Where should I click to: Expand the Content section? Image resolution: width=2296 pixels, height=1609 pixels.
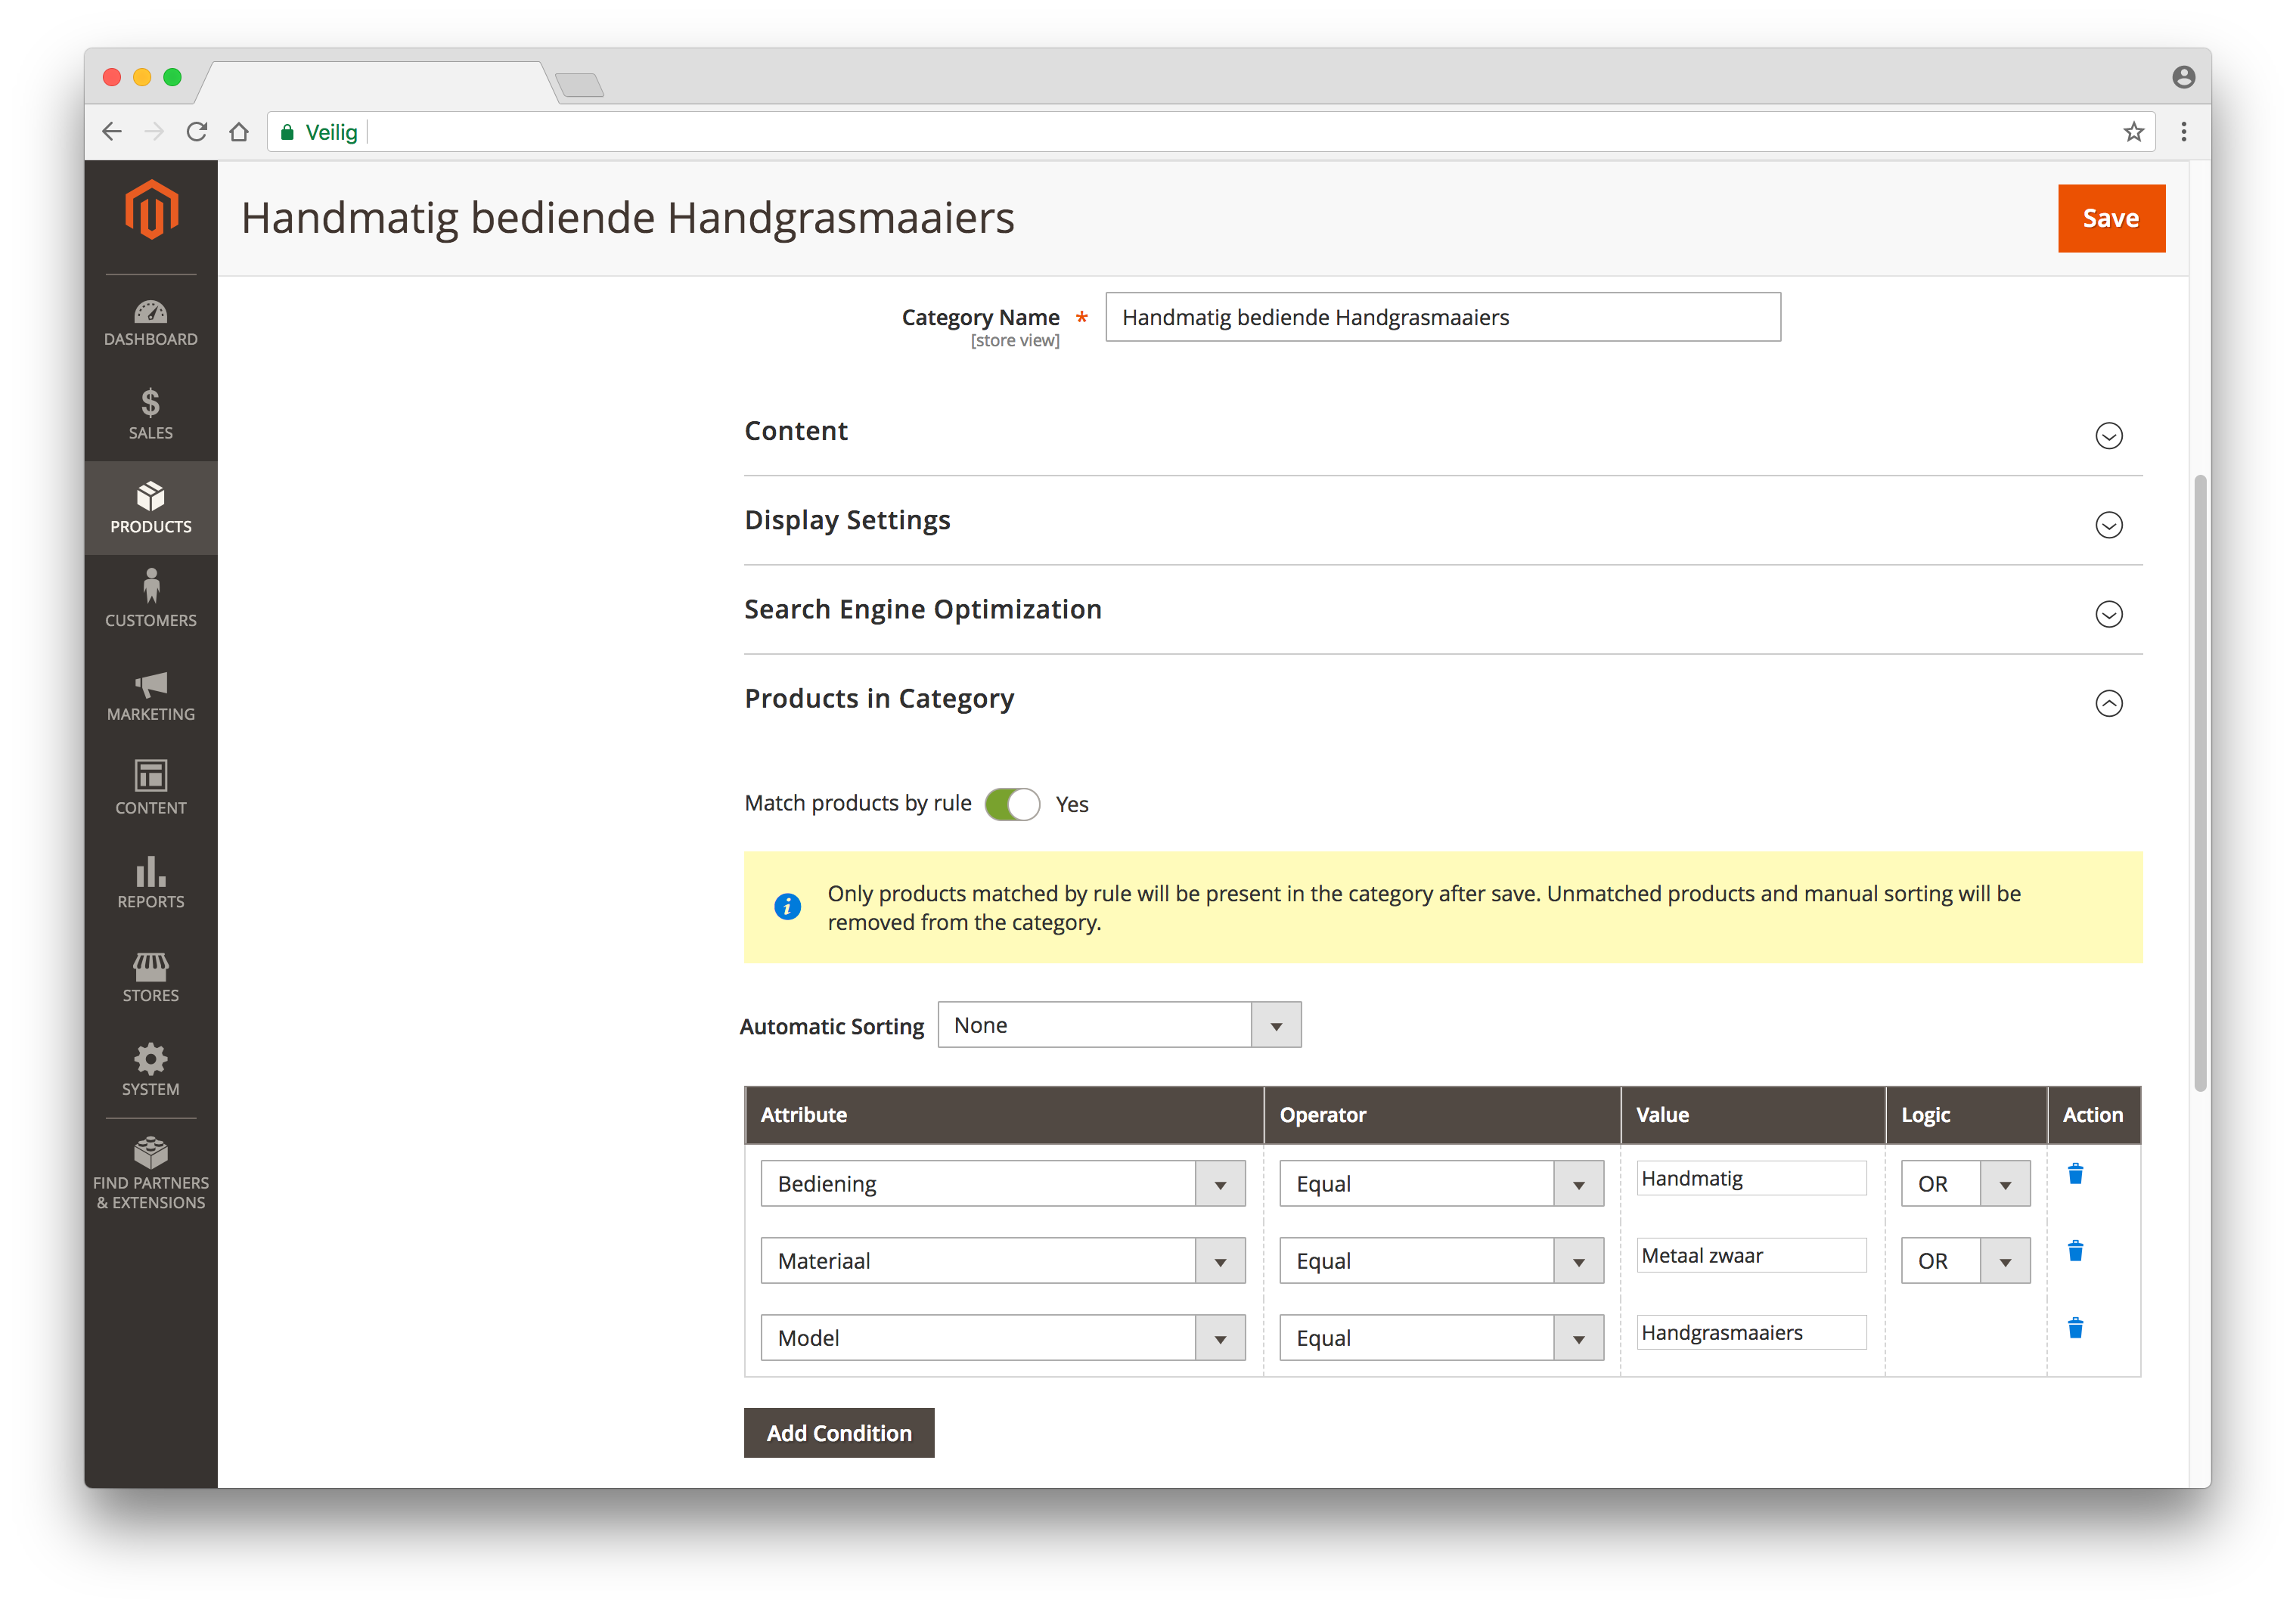pos(2108,436)
